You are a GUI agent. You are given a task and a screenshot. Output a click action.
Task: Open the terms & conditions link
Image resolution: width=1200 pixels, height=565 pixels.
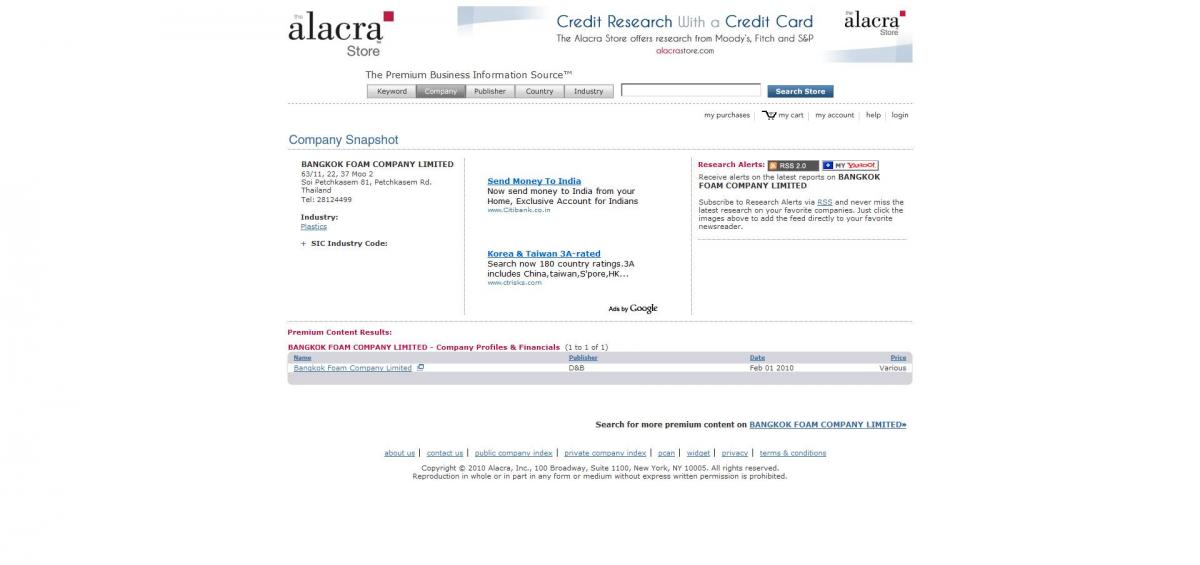coord(793,453)
